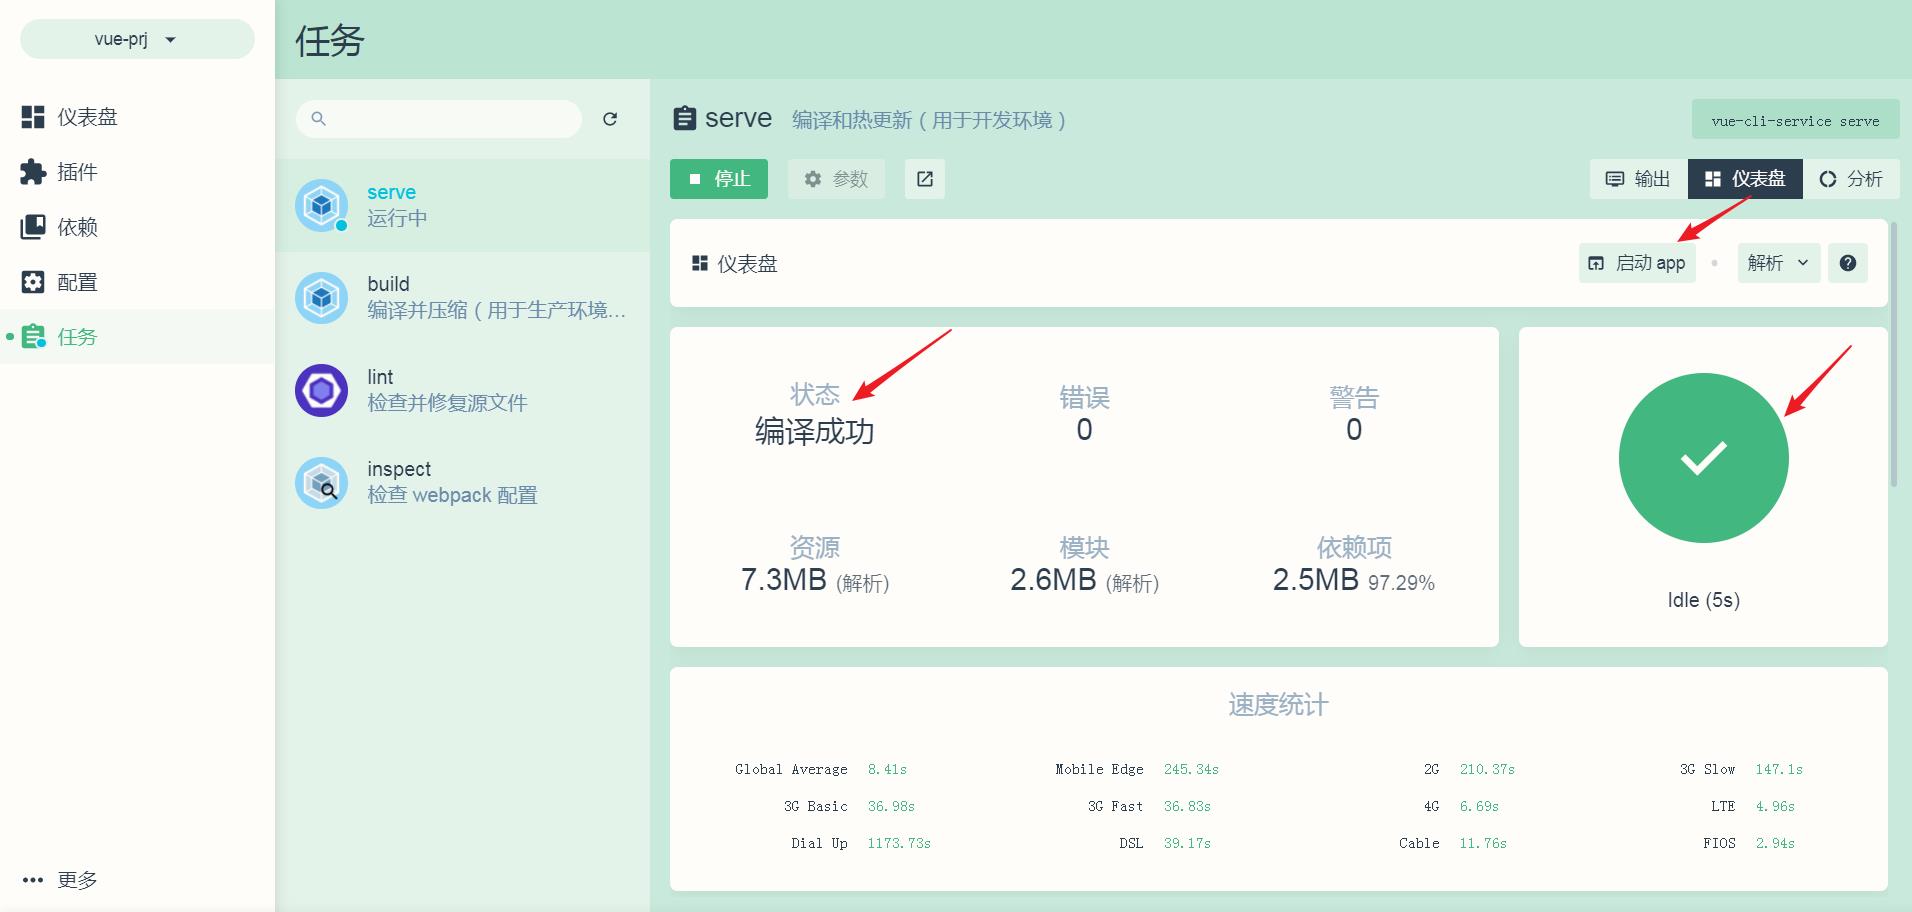Viewport: 1912px width, 912px height.
Task: Select the inspect task
Action: 462,482
